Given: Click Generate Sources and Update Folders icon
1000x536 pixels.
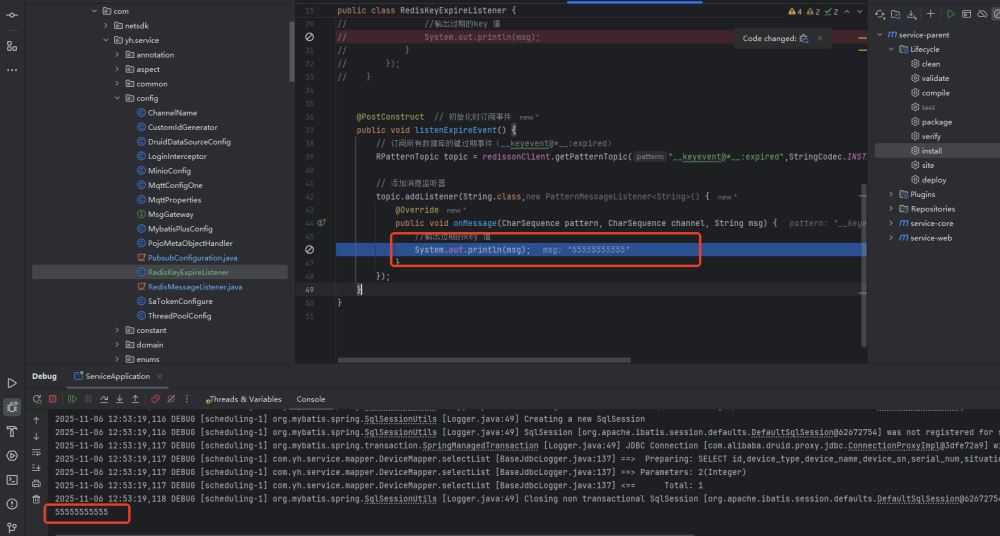Looking at the screenshot, I should pos(895,14).
